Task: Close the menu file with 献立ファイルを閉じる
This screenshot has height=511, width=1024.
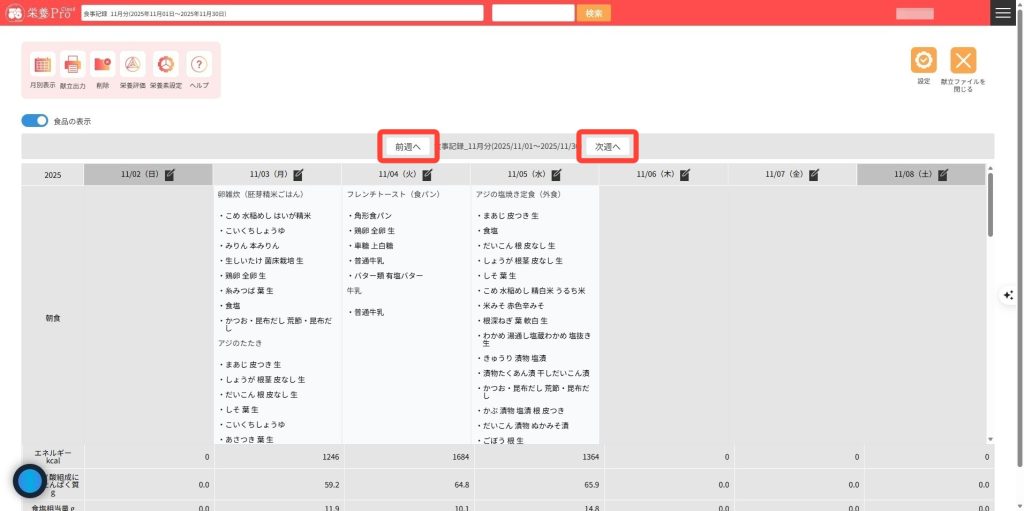Action: pyautogui.click(x=963, y=60)
